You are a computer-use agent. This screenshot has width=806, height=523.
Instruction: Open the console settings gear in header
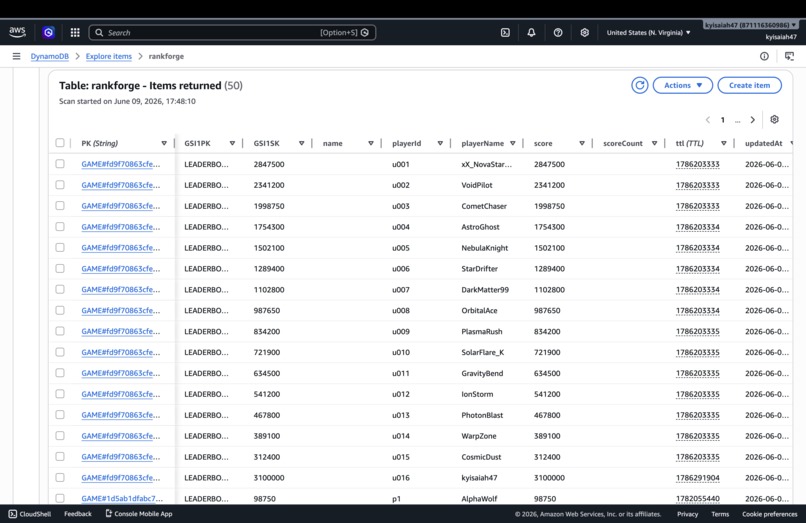click(584, 32)
